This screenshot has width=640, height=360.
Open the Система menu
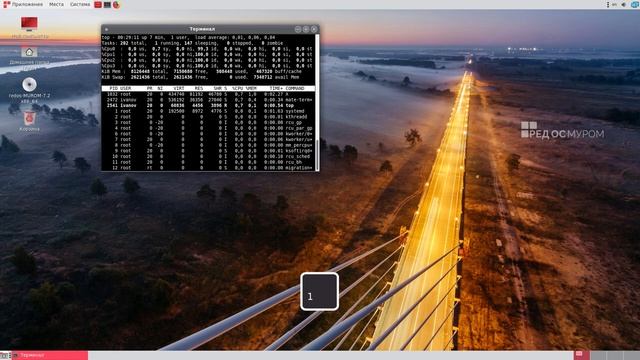[x=80, y=4]
